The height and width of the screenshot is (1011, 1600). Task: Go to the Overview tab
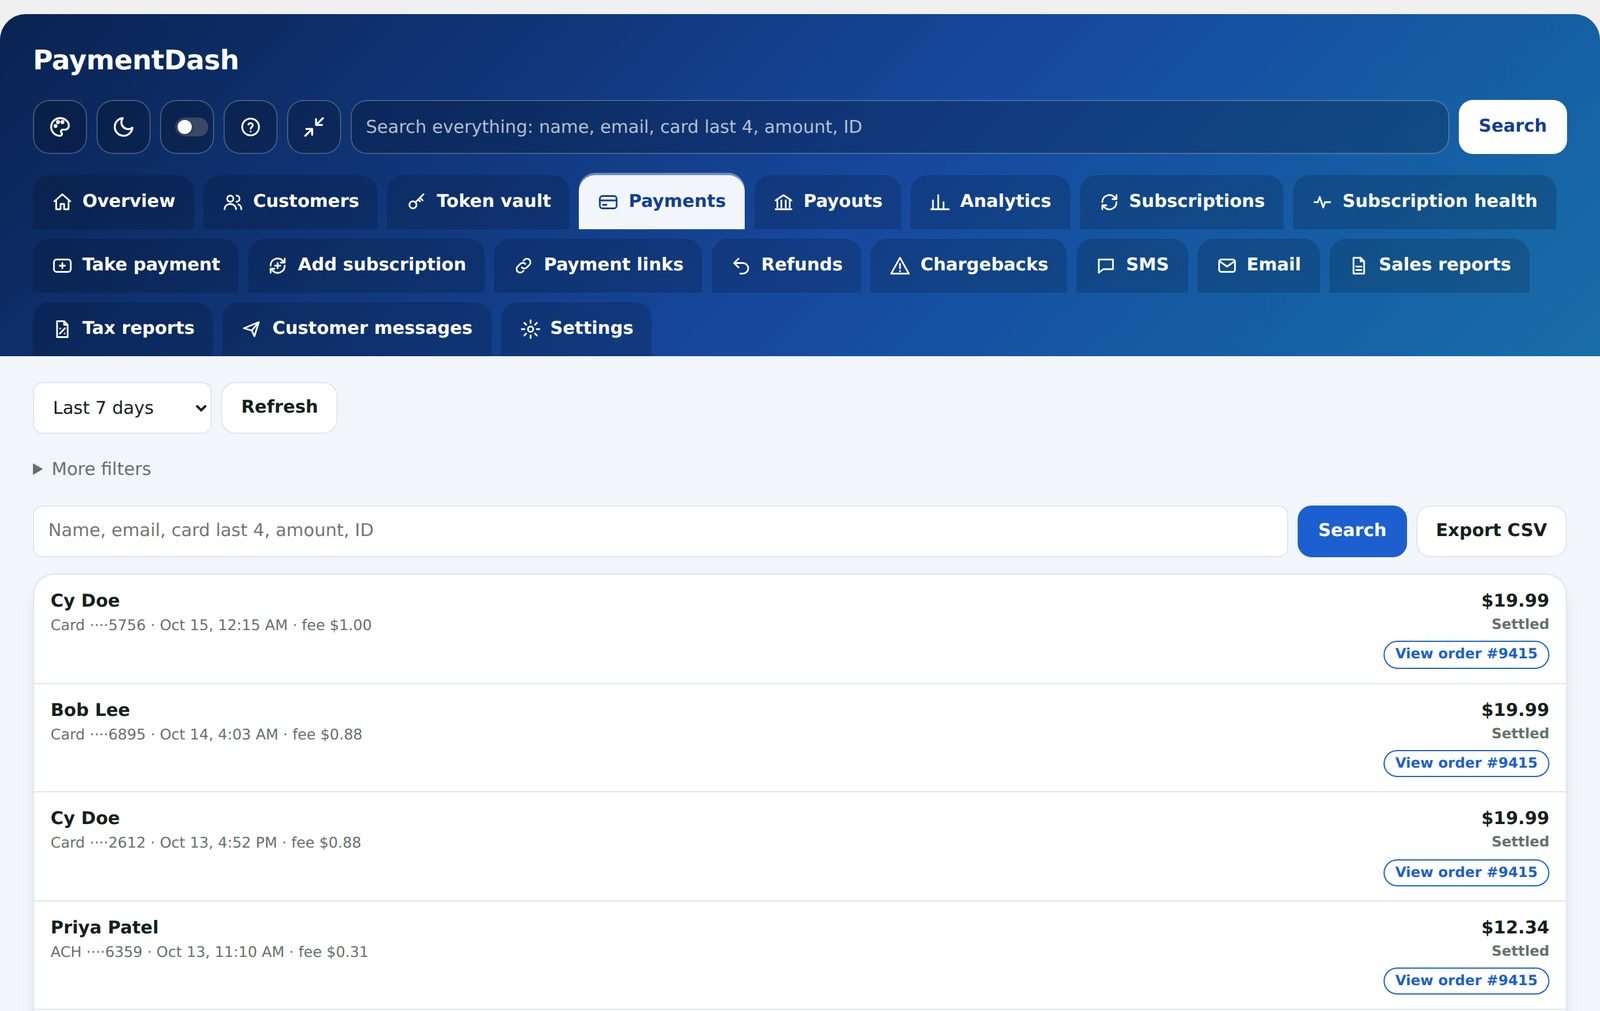tap(114, 202)
